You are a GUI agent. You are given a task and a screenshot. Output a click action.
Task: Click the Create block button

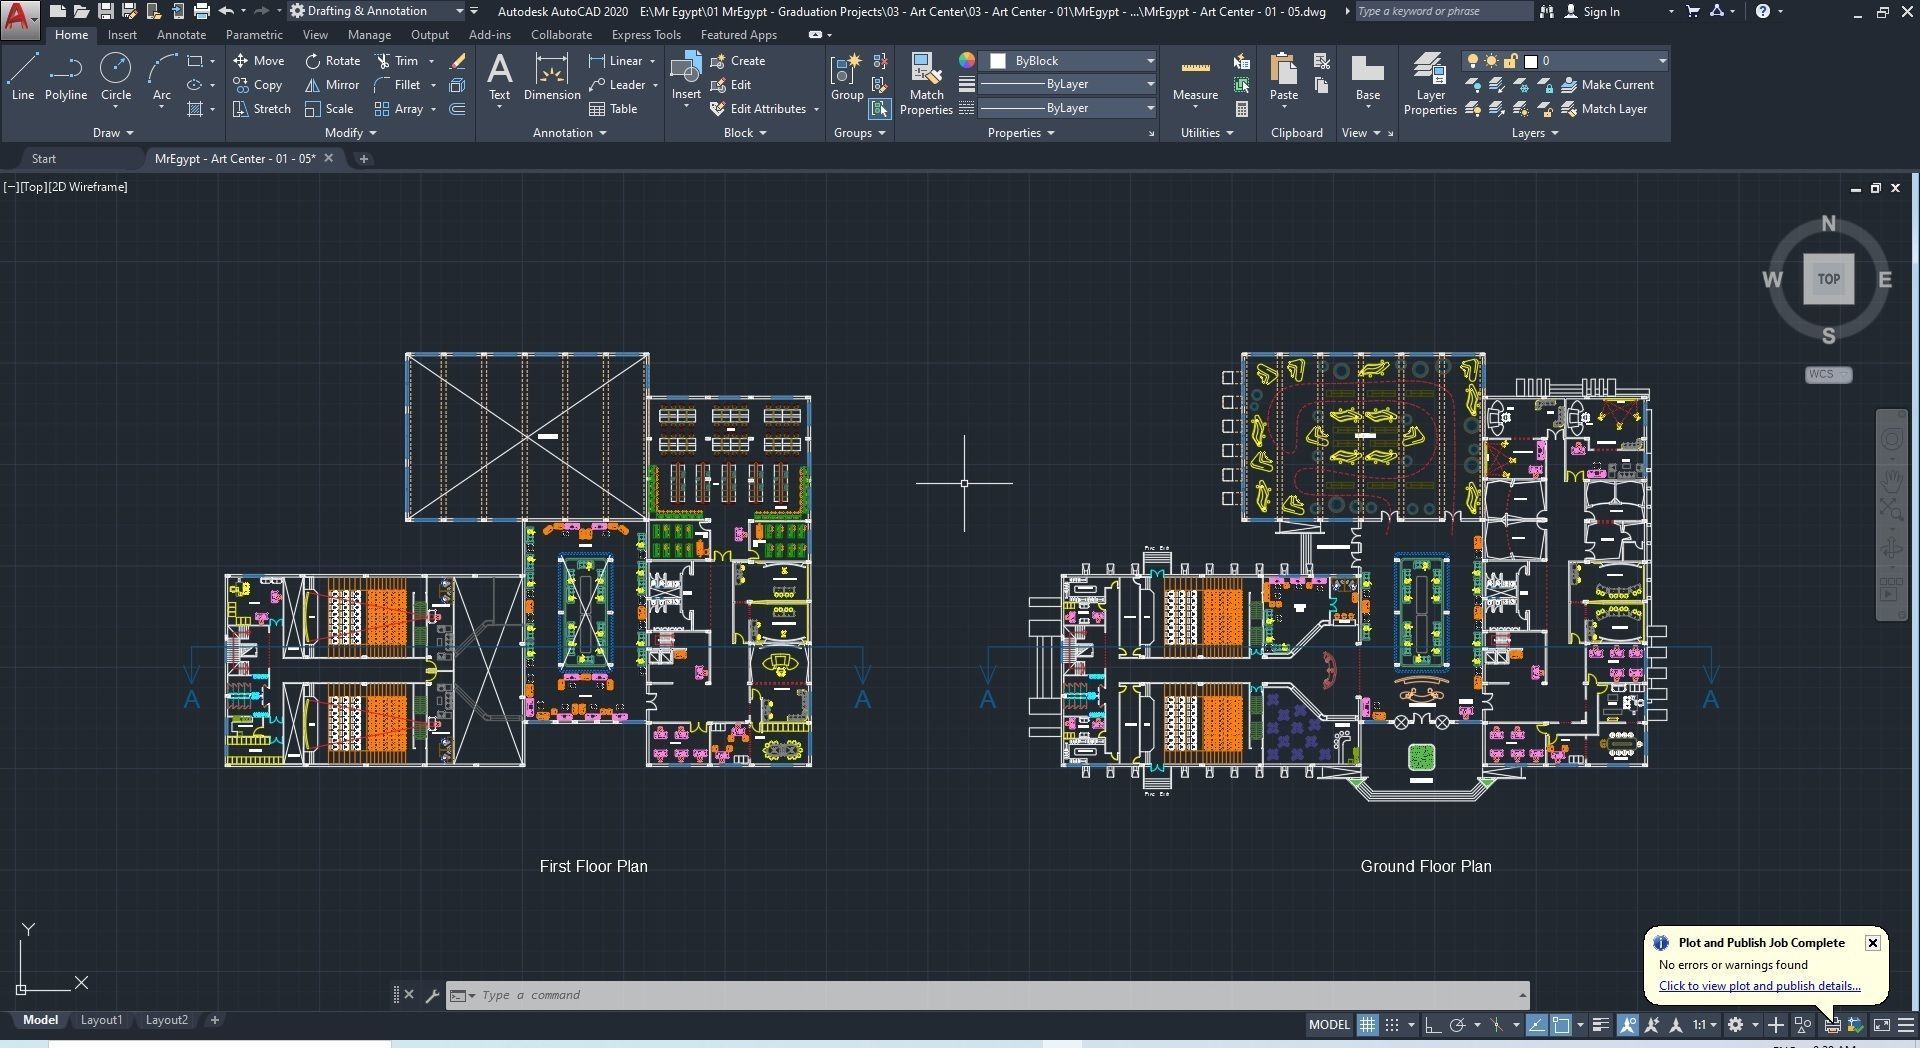coord(738,61)
